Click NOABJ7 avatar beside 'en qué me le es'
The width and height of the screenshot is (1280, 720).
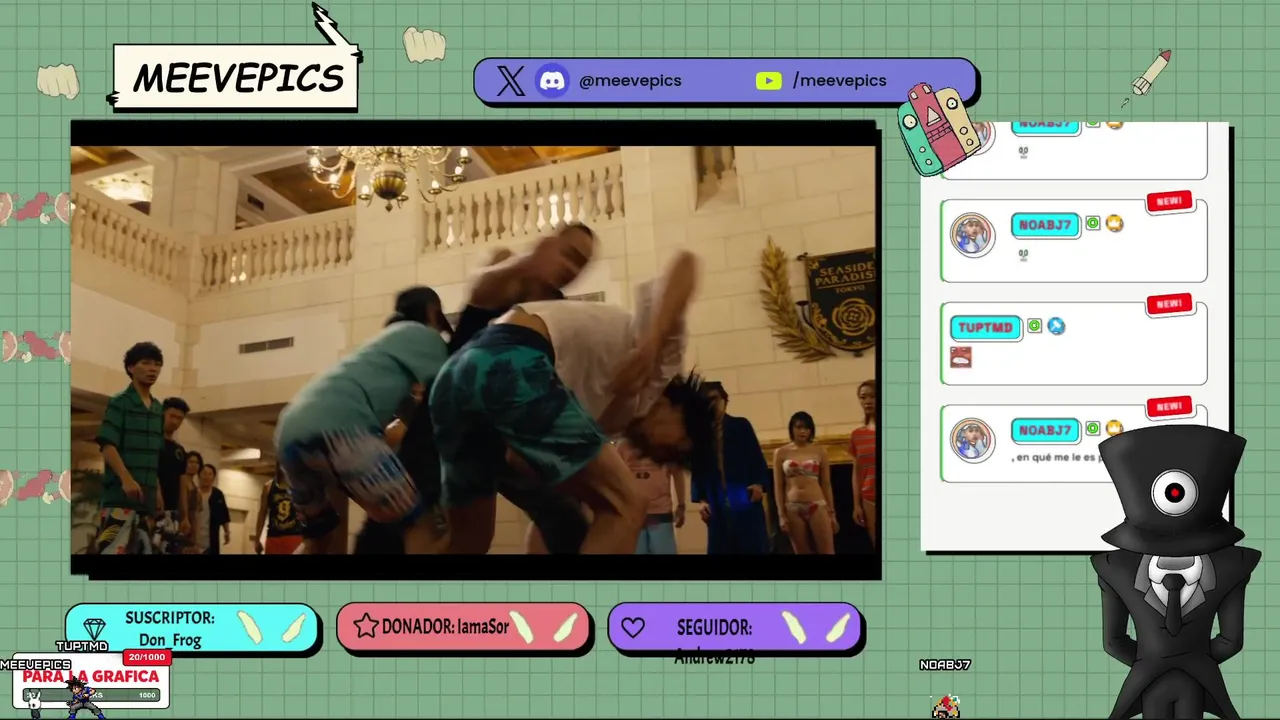(972, 440)
